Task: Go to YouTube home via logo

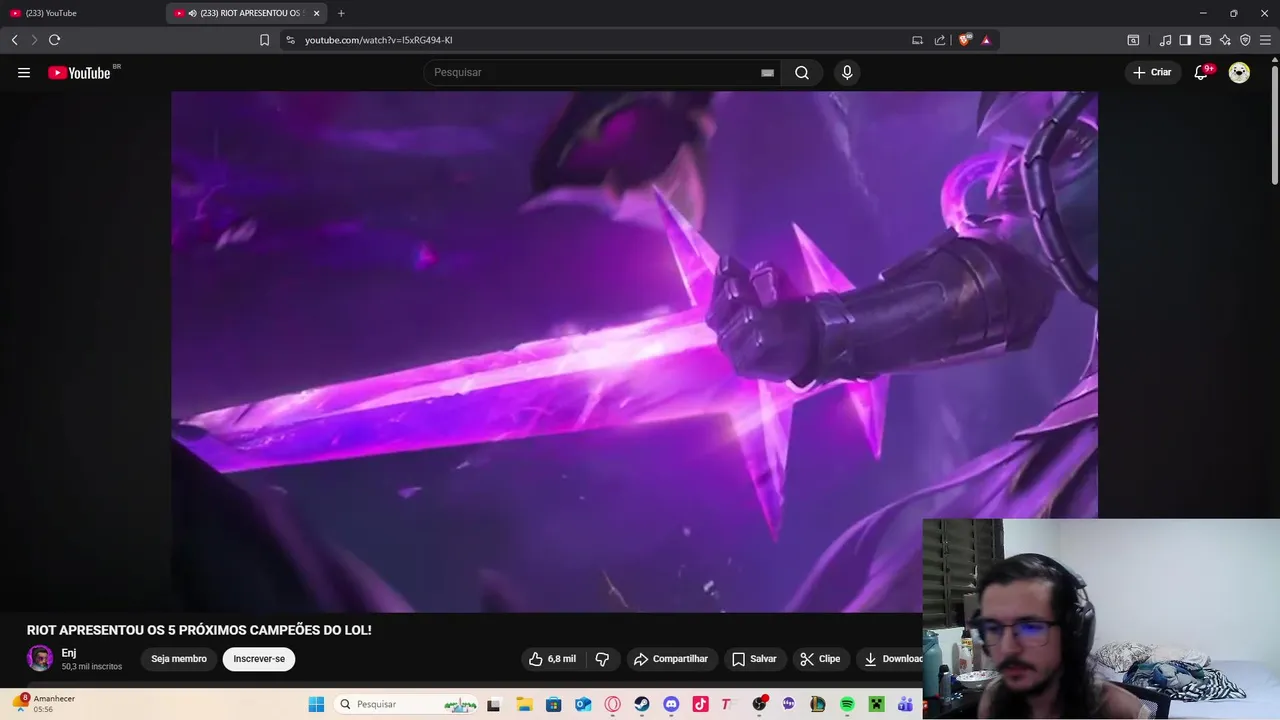Action: [80, 72]
